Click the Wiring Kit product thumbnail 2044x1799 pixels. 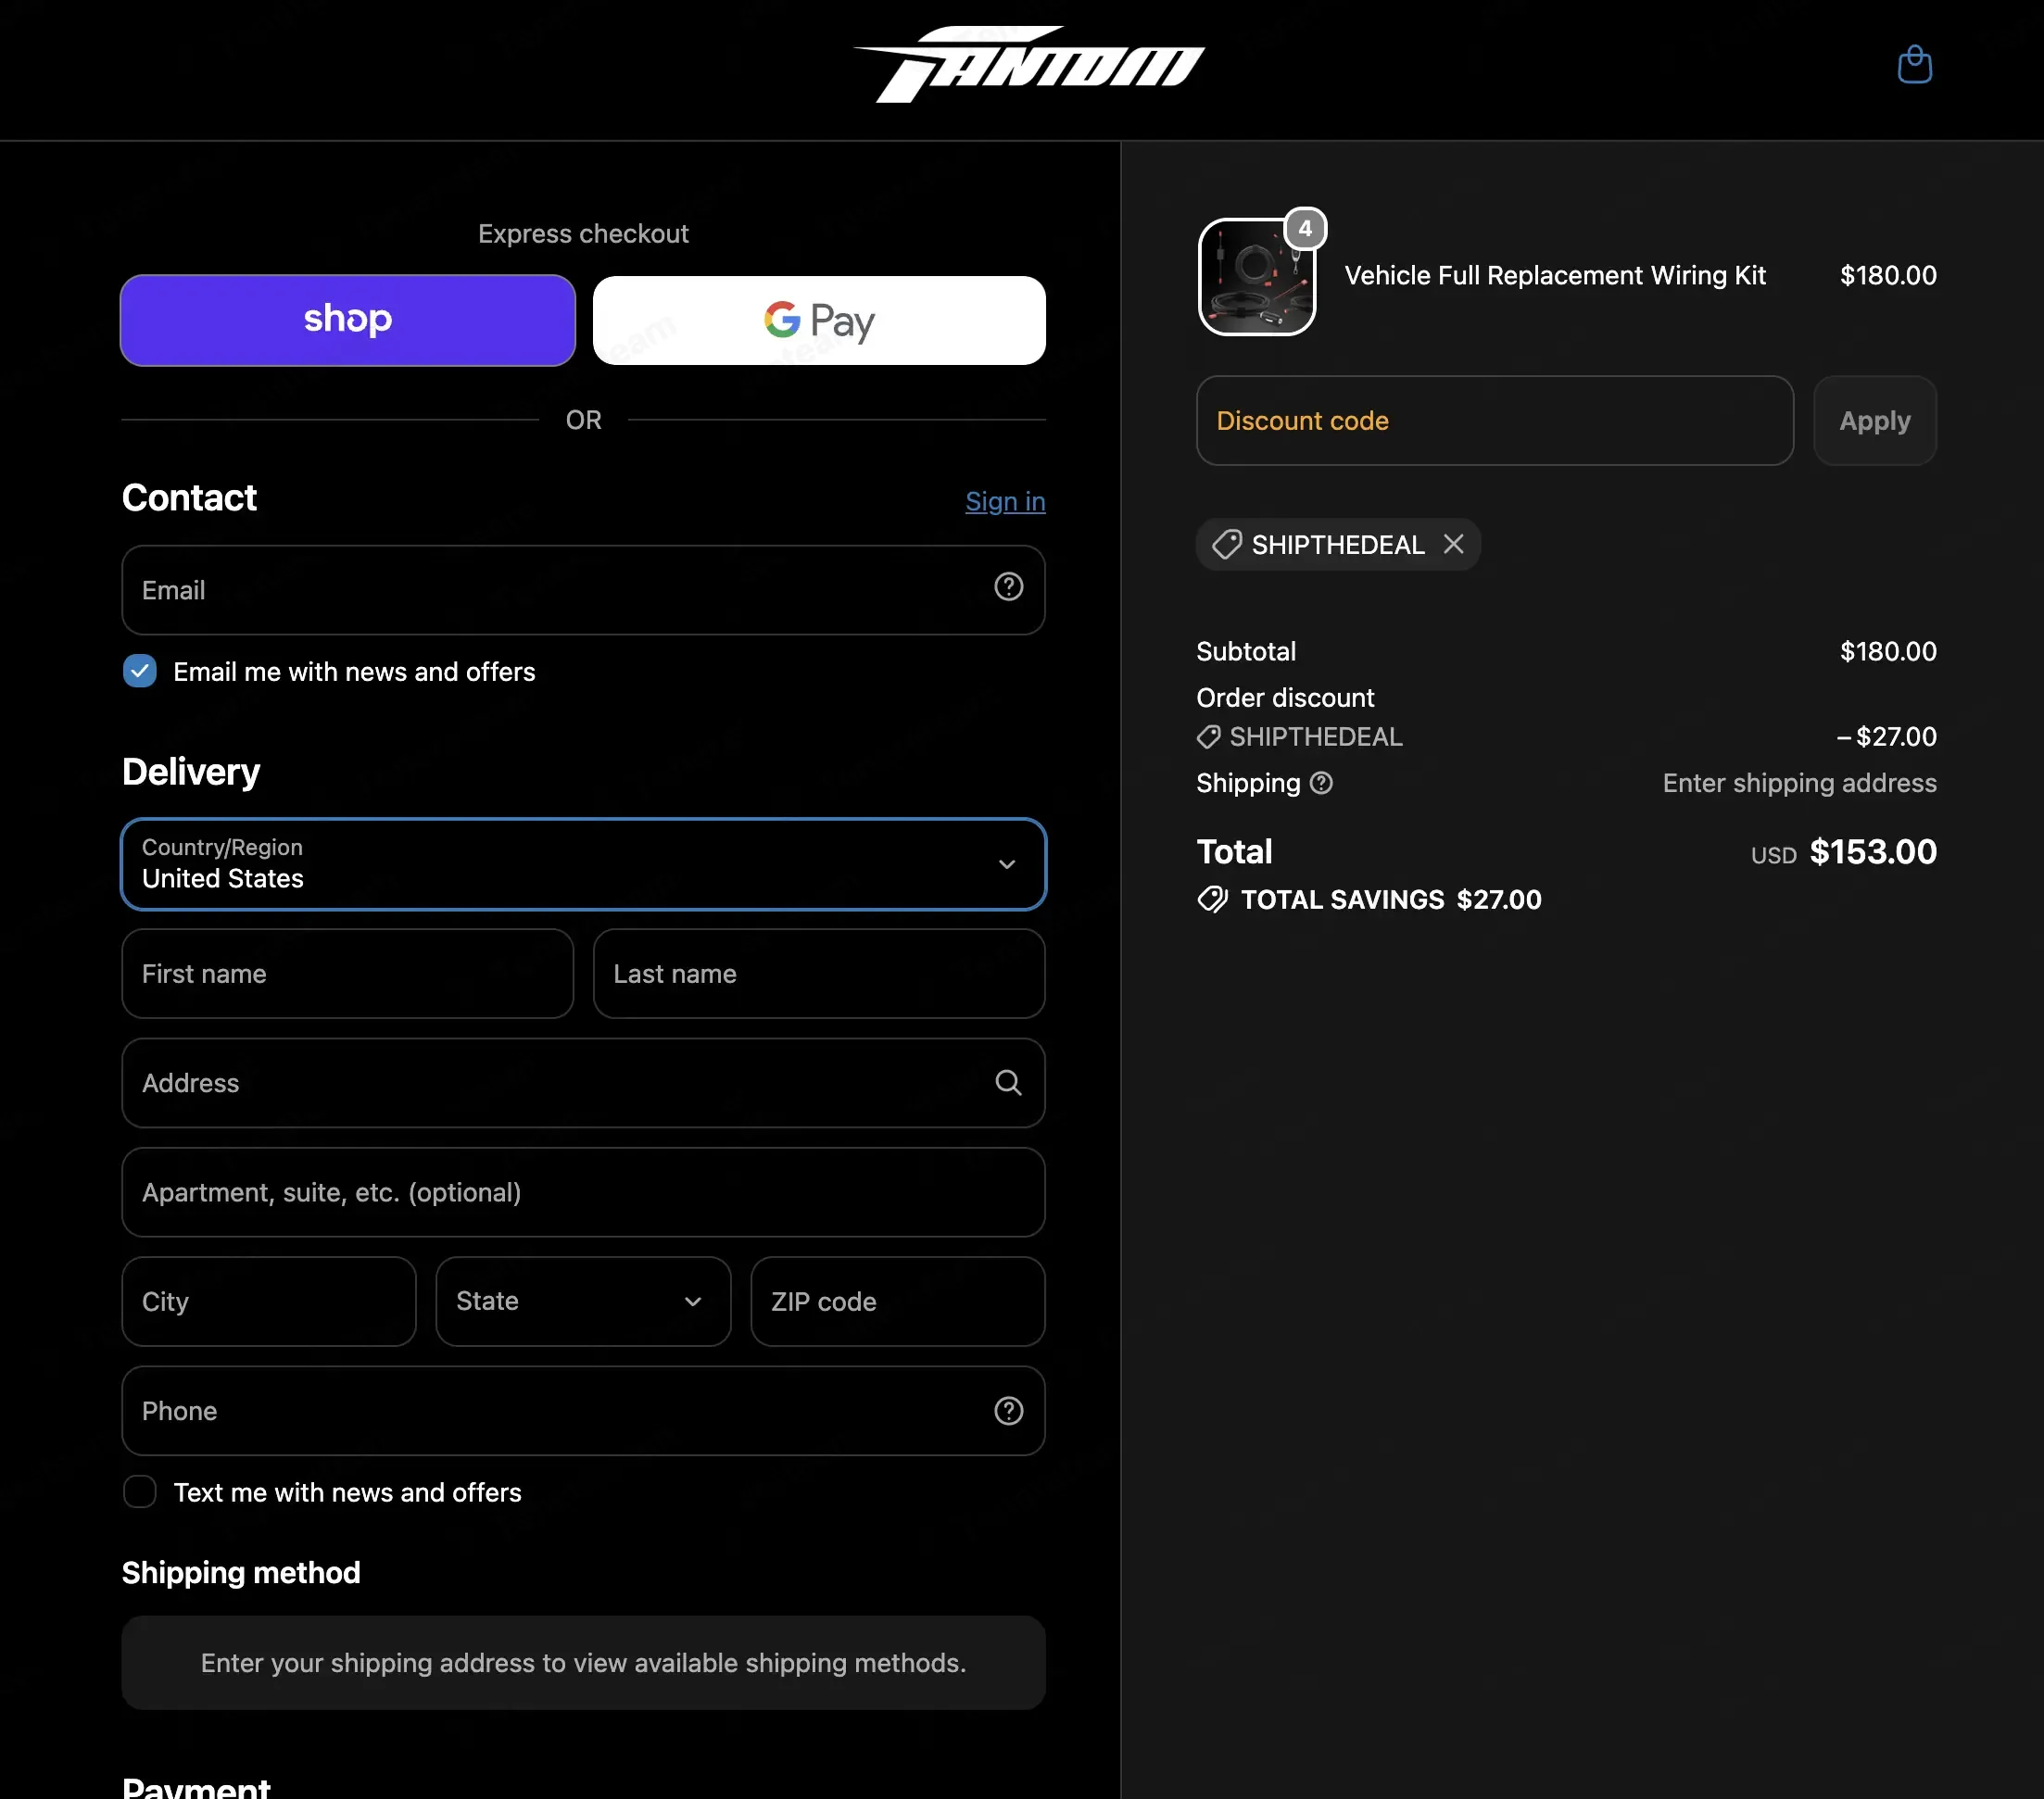tap(1256, 277)
